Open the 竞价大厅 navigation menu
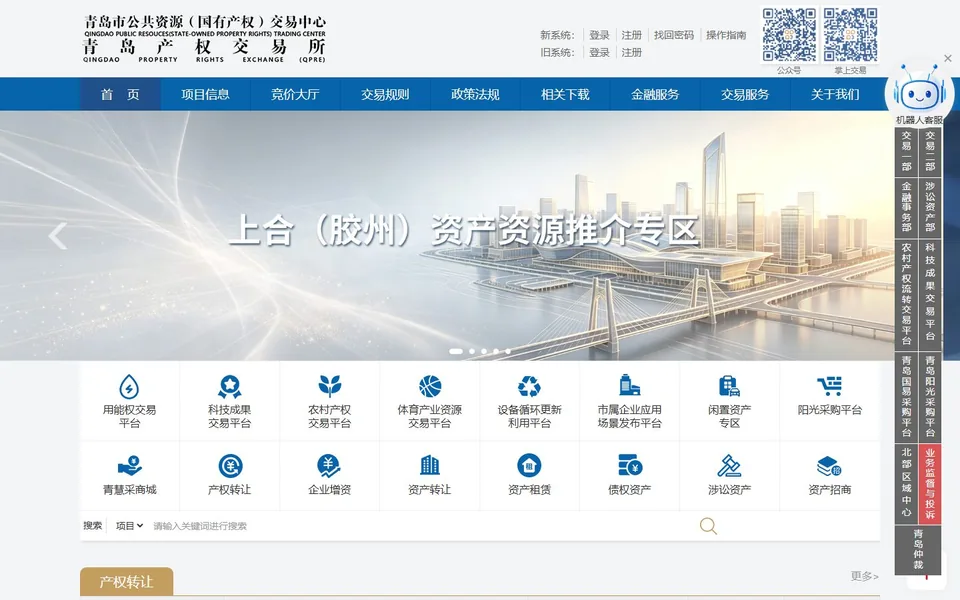The image size is (960, 600). (x=295, y=94)
